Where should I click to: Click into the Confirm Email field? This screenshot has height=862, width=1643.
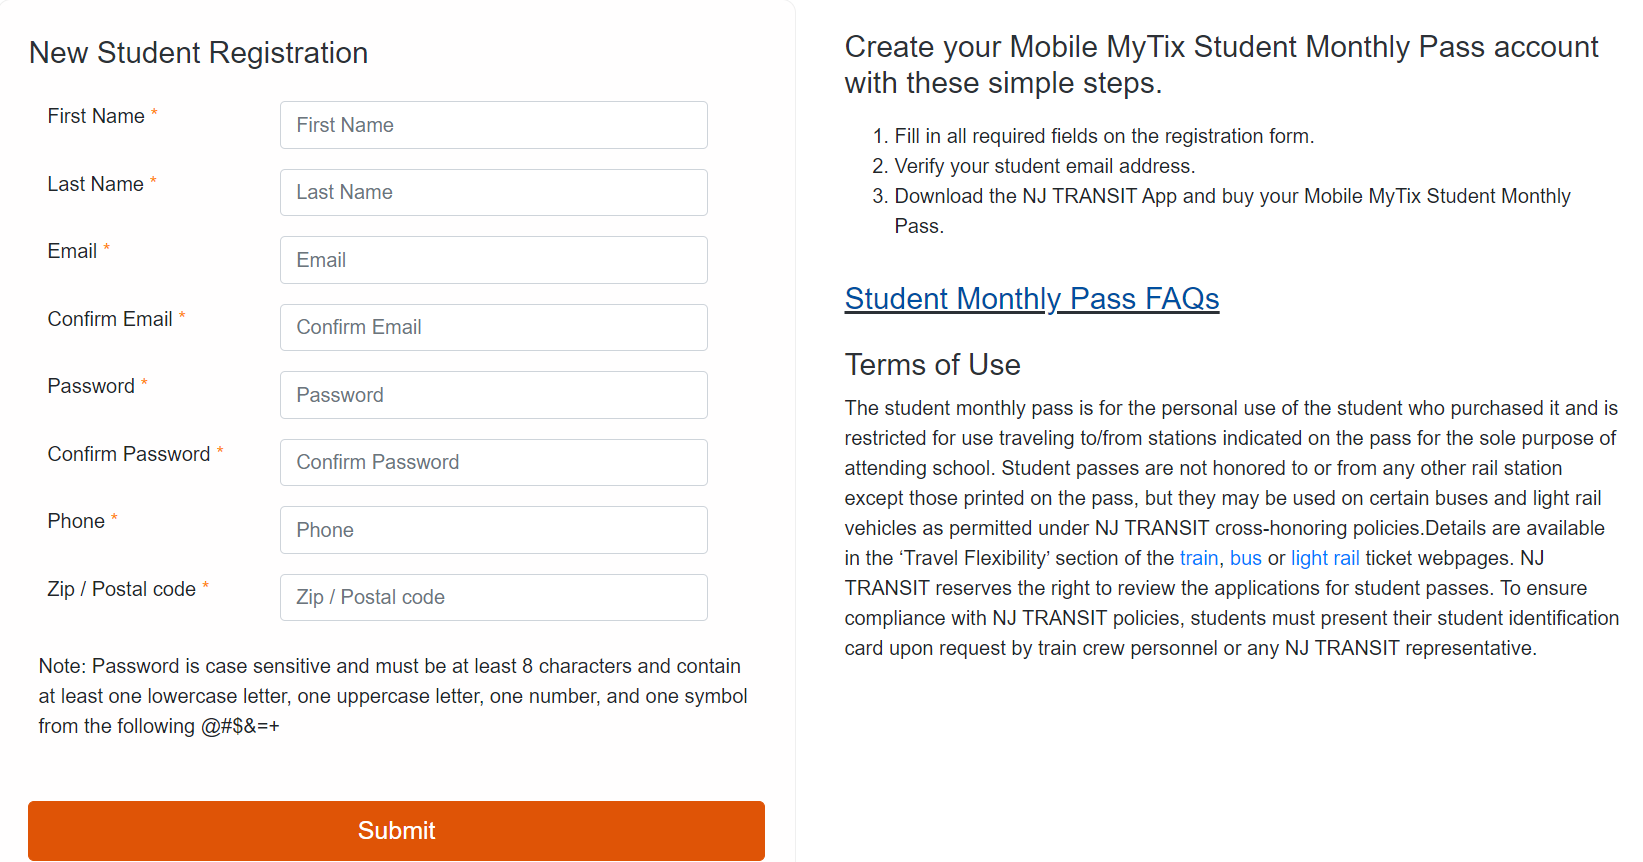[x=493, y=327]
